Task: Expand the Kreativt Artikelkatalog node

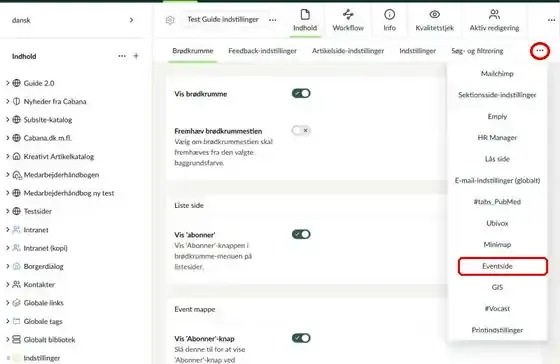Action: click(x=8, y=156)
